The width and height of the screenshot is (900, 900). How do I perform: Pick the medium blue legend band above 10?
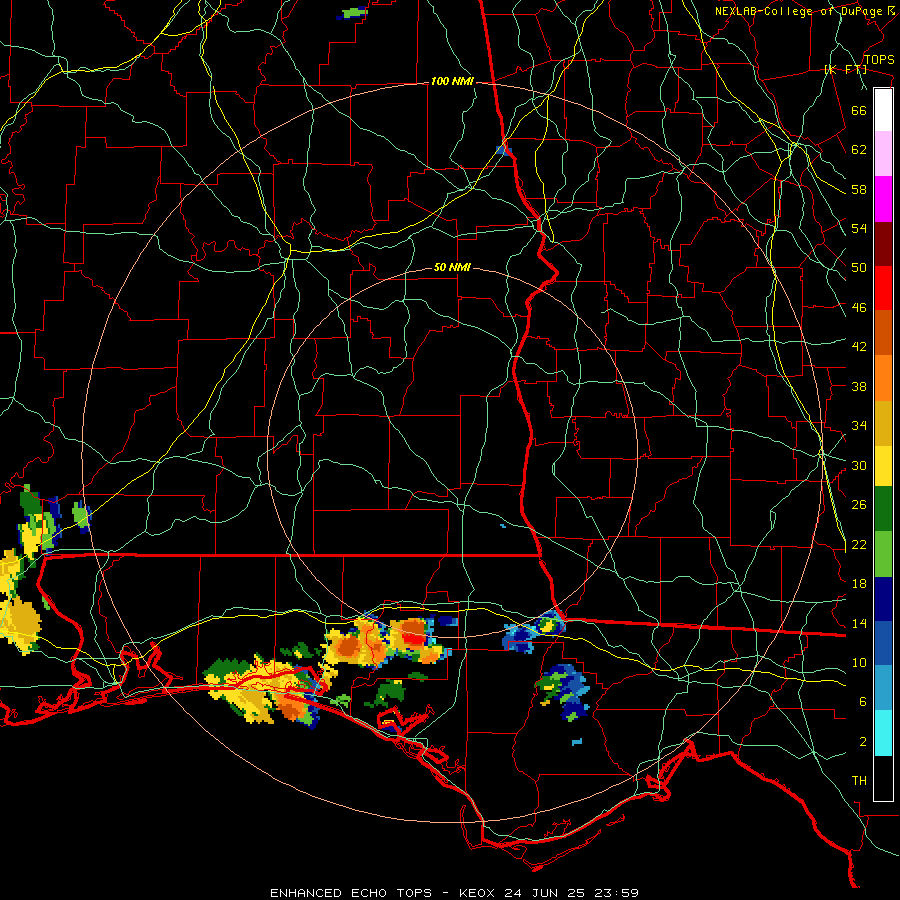click(883, 643)
